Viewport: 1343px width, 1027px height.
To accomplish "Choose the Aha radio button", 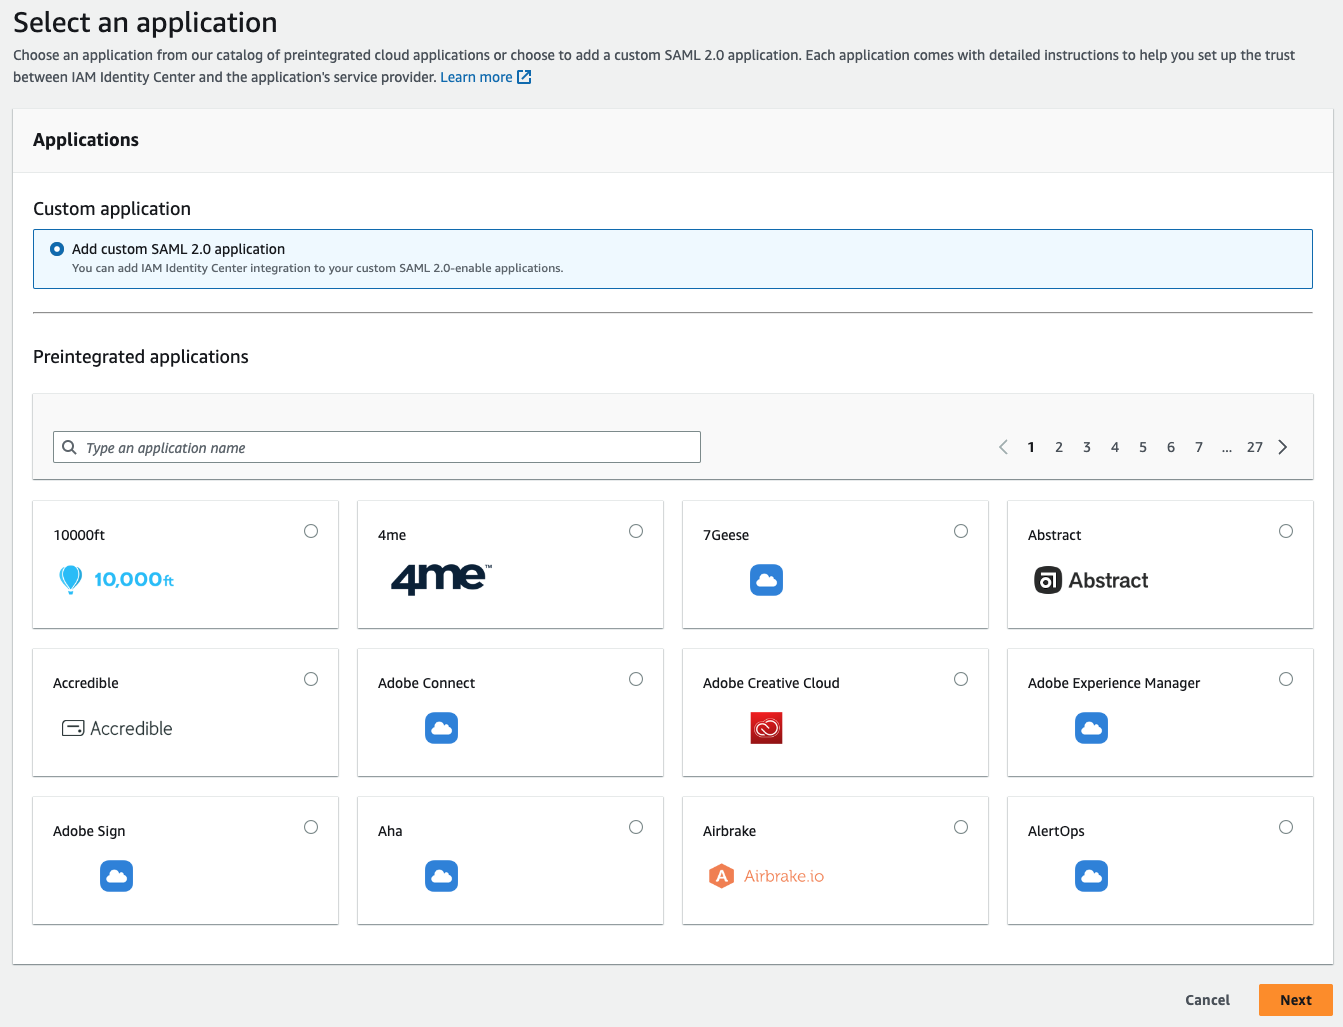I will (x=636, y=827).
